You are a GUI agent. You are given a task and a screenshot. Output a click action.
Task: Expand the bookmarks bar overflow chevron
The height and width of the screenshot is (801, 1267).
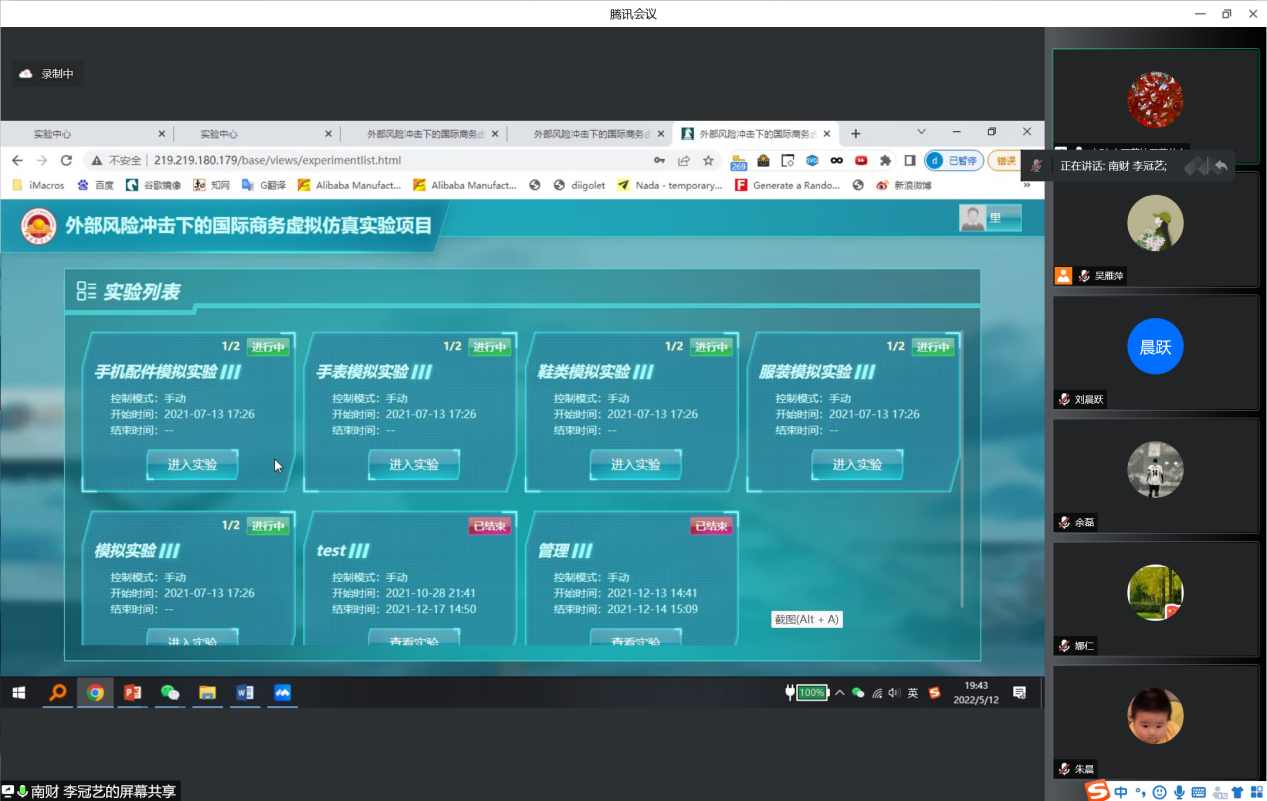(1026, 185)
